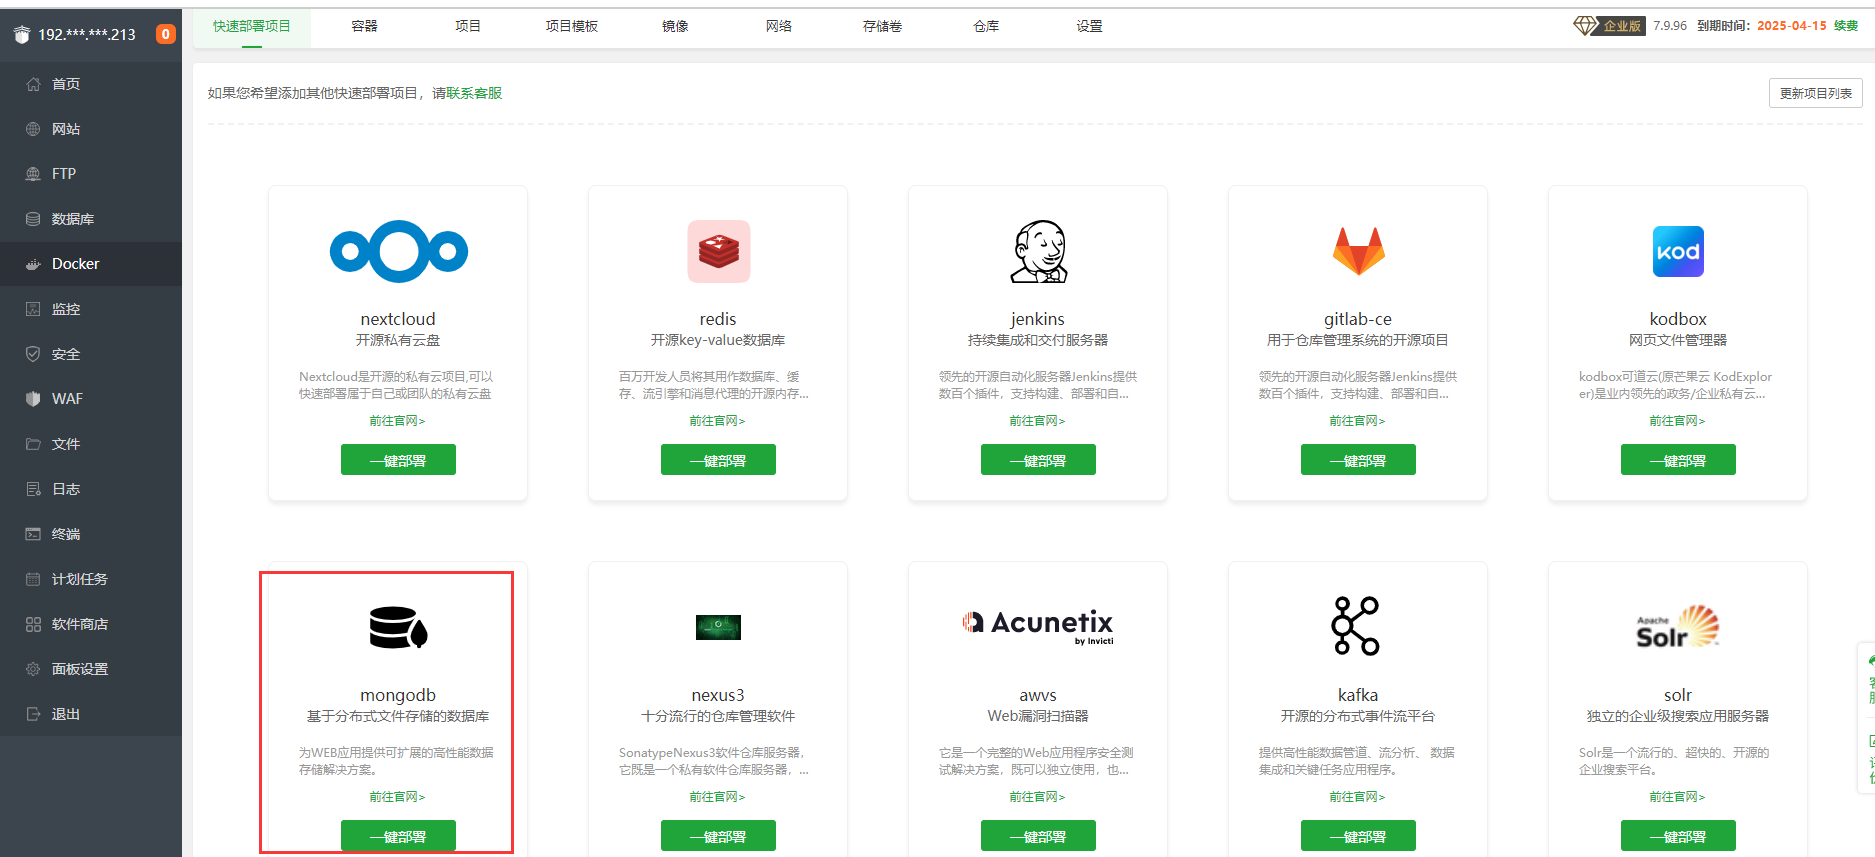Deploy kodbox with 一键部署
Image resolution: width=1875 pixels, height=857 pixels.
click(1678, 460)
